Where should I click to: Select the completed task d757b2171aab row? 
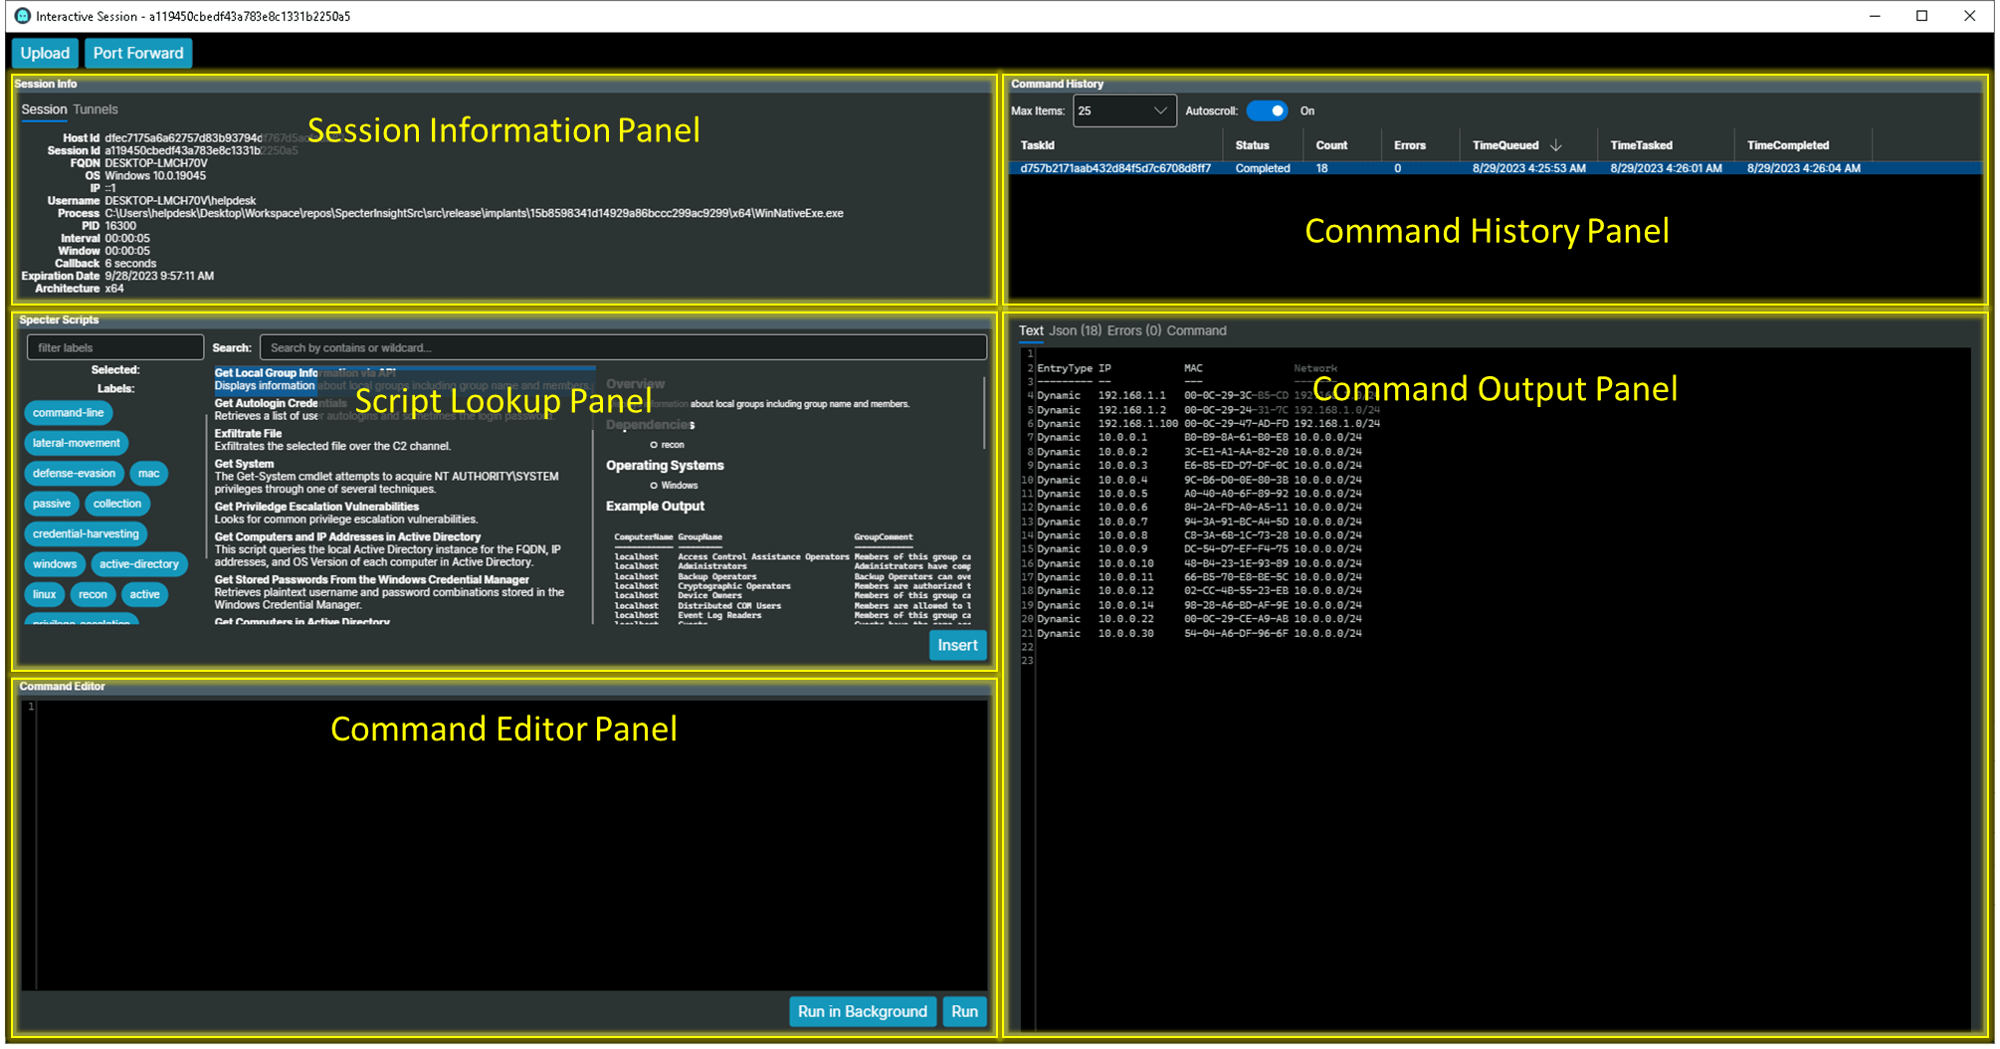tap(1495, 169)
